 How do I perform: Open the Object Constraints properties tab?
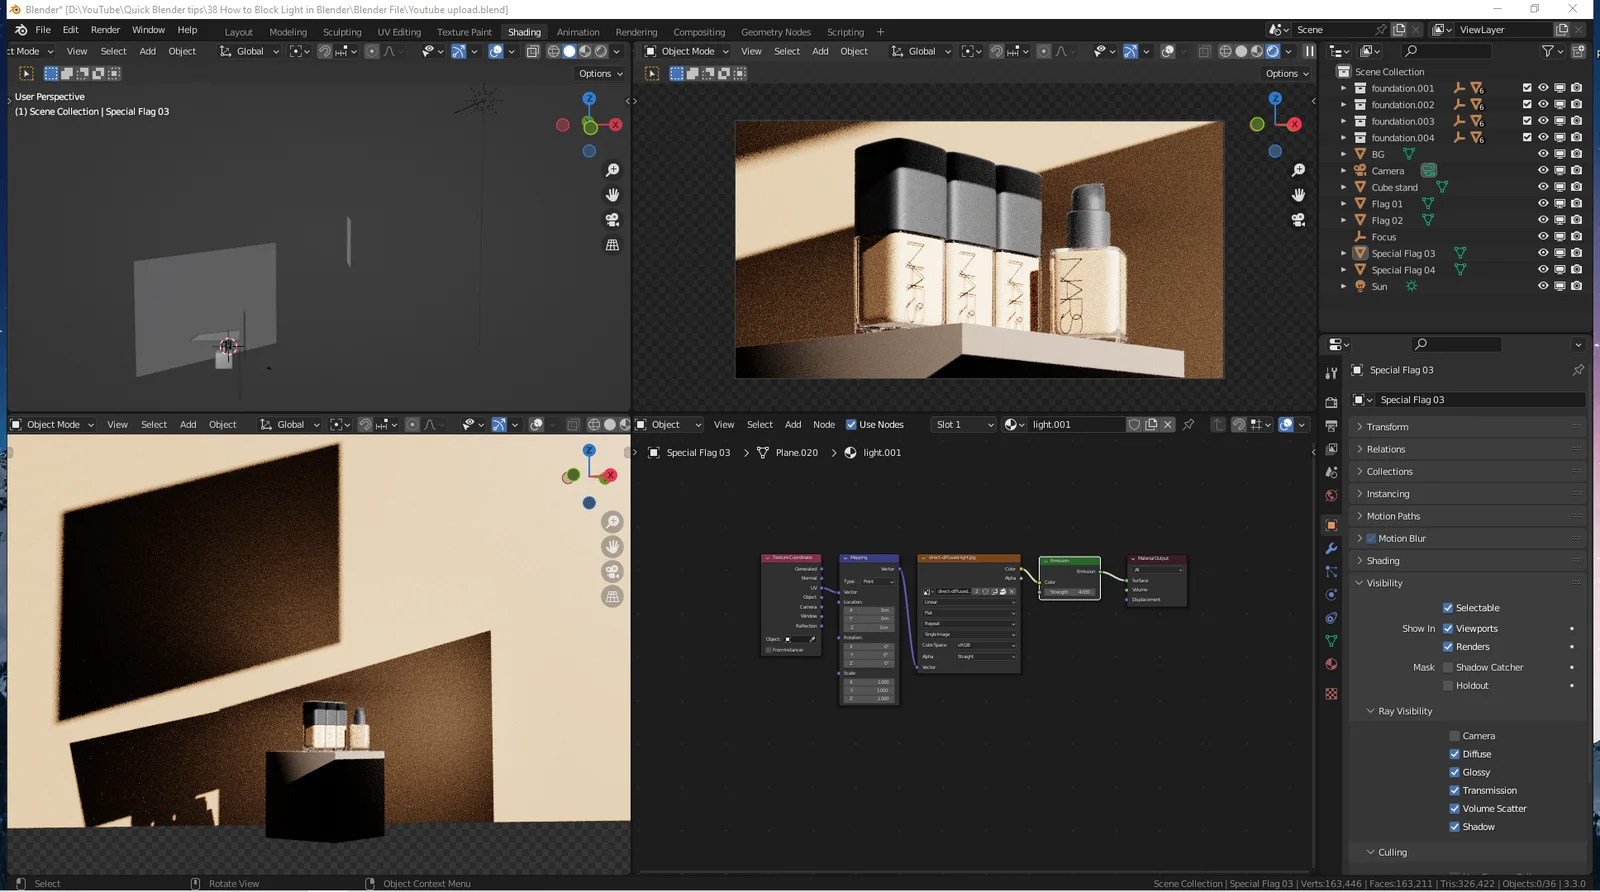tap(1331, 618)
